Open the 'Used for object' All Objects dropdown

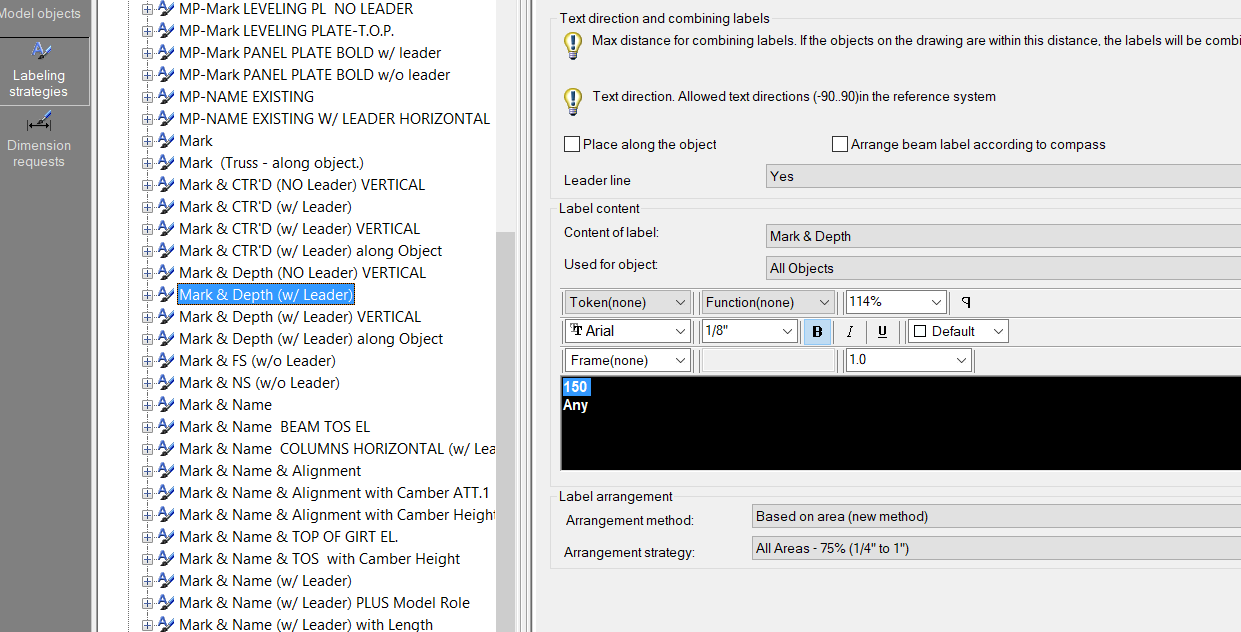1003,268
